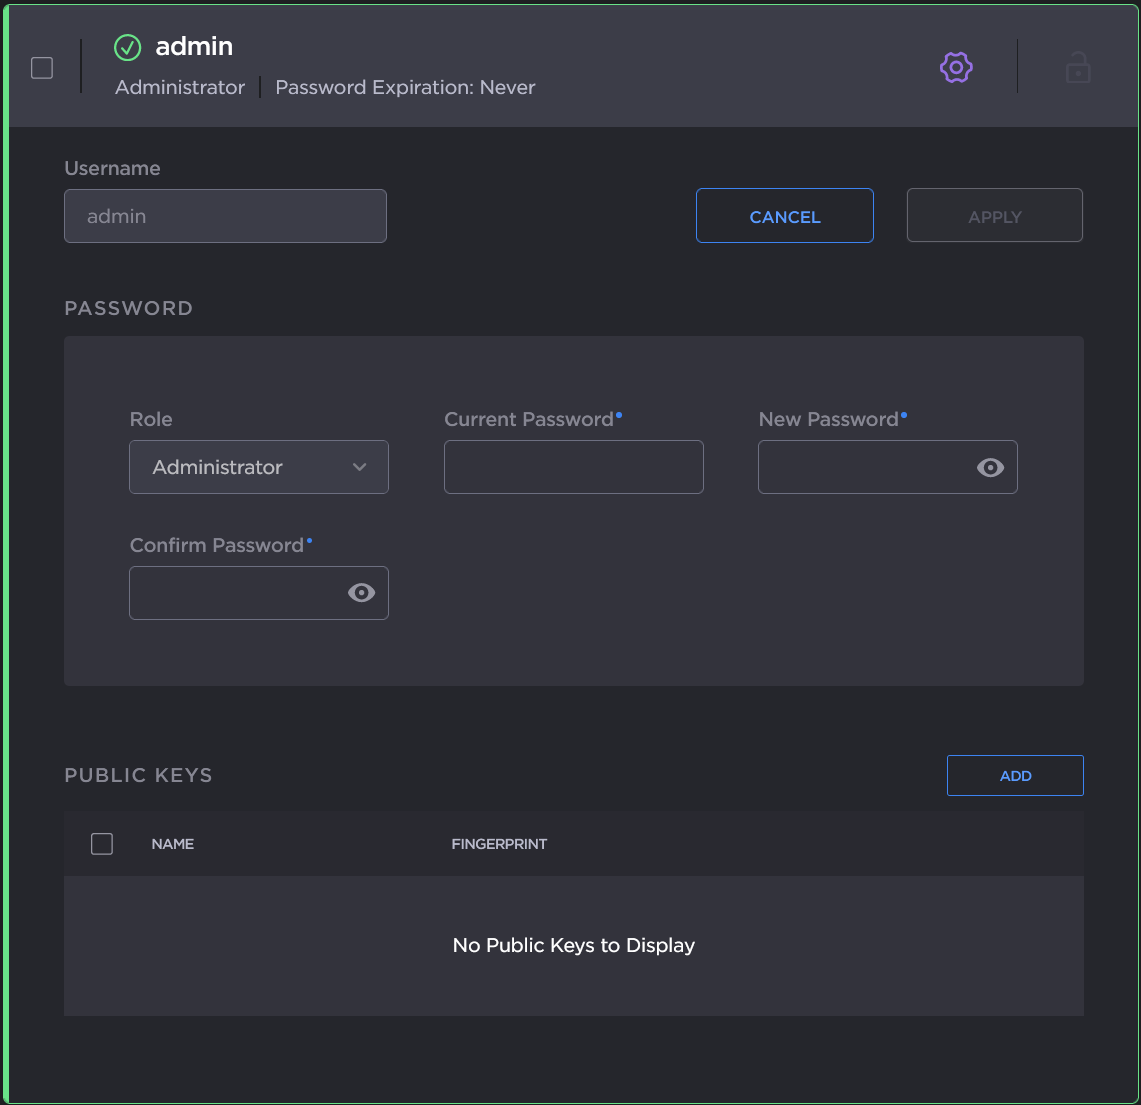Show the New Password text
The width and height of the screenshot is (1141, 1105).
(990, 467)
